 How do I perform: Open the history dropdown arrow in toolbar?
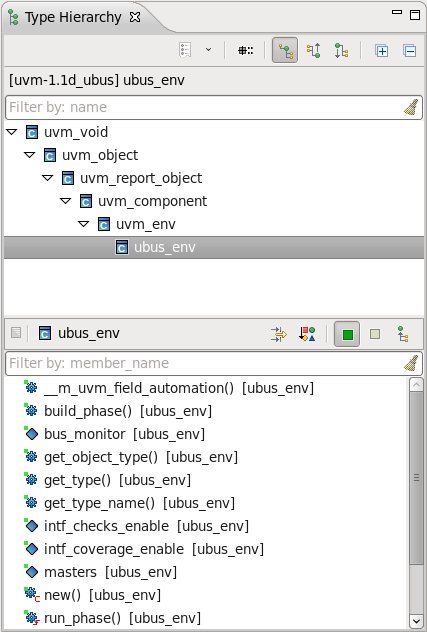208,50
